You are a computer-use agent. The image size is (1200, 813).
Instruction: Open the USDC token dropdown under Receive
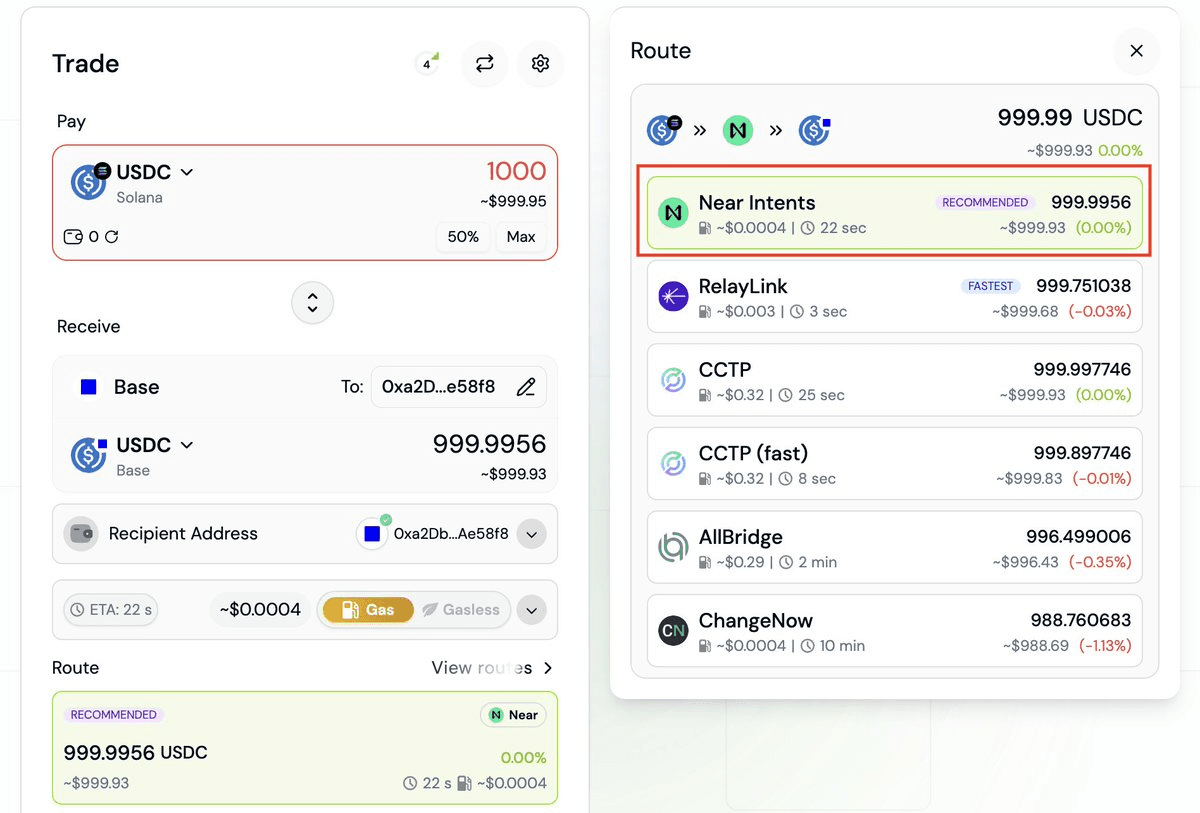(x=141, y=444)
